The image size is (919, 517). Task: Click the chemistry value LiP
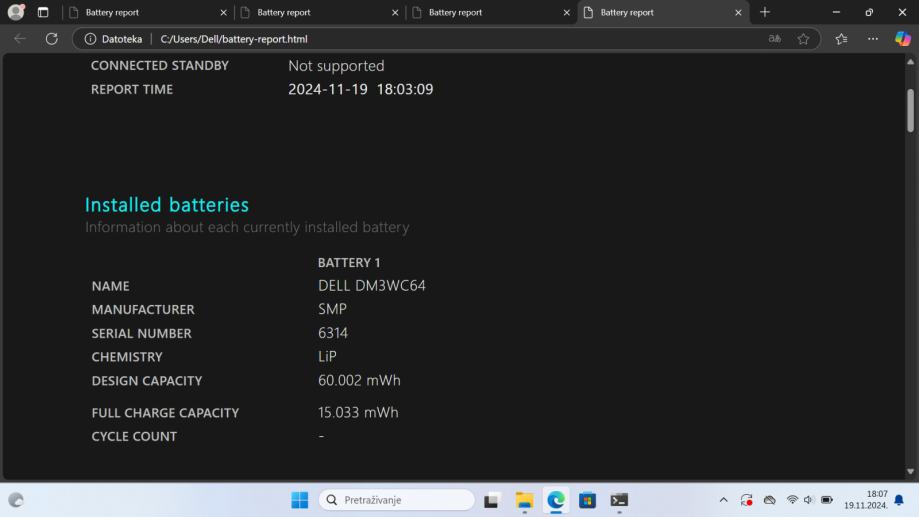coord(327,356)
